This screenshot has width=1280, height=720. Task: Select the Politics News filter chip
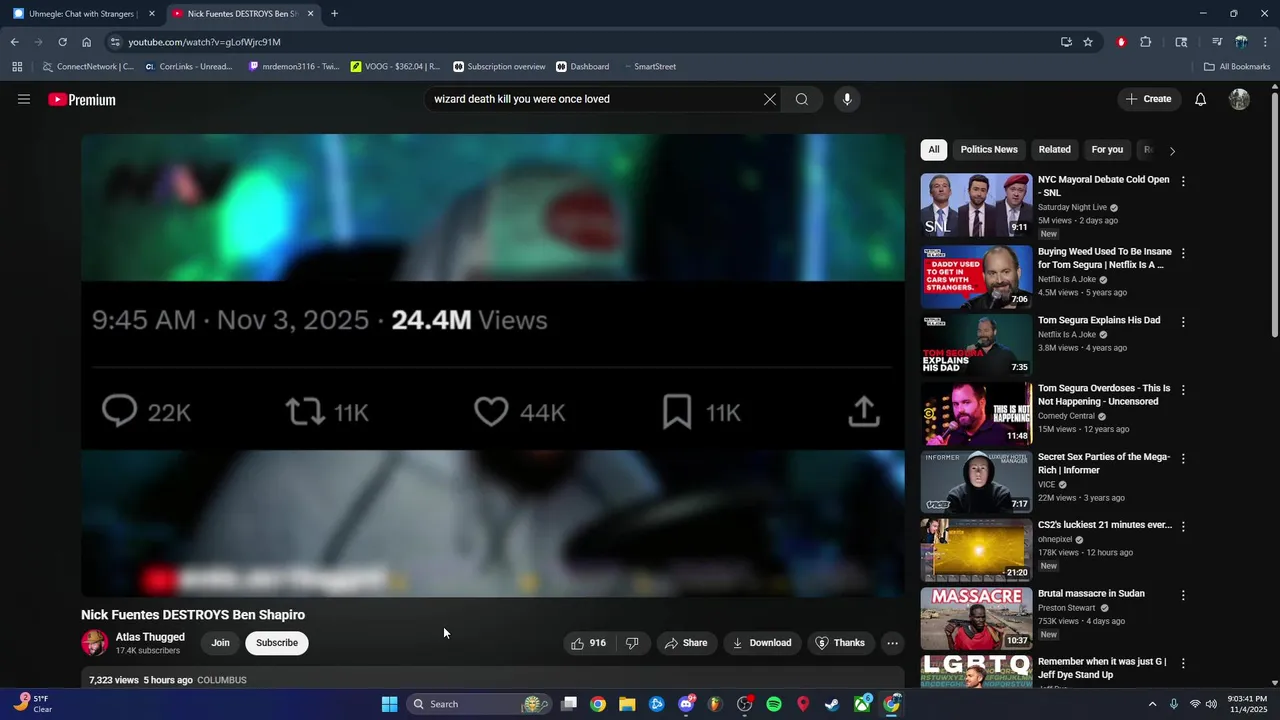(989, 150)
